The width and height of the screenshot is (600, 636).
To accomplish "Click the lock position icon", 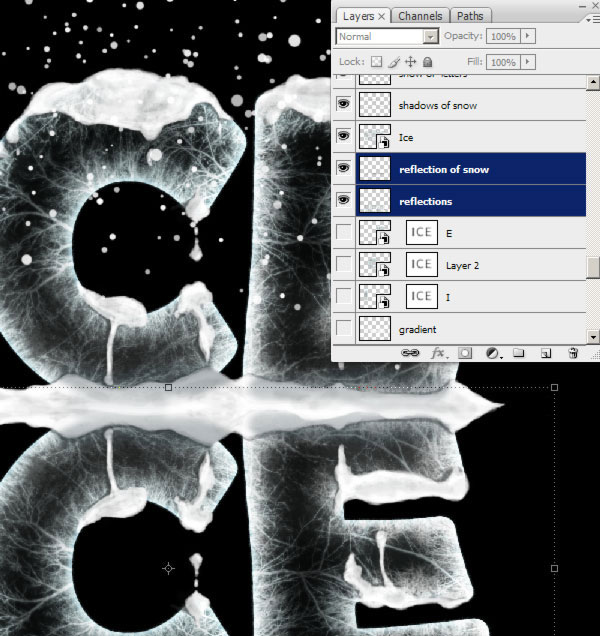I will click(410, 62).
